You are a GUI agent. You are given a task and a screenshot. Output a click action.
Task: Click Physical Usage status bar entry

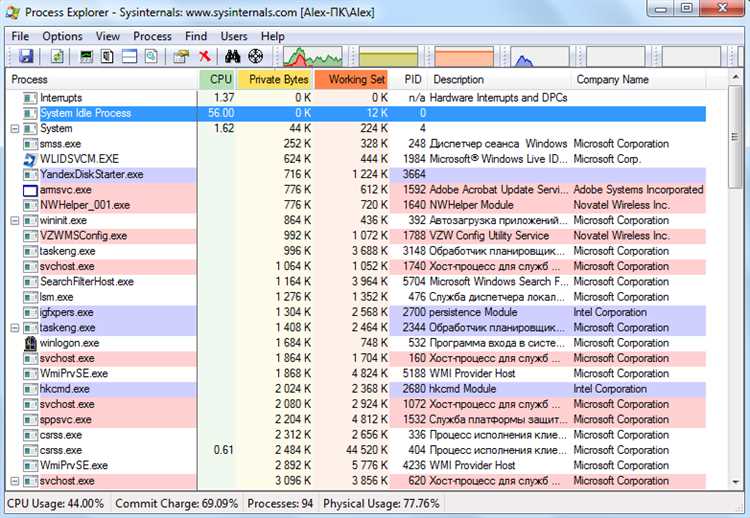(x=381, y=503)
